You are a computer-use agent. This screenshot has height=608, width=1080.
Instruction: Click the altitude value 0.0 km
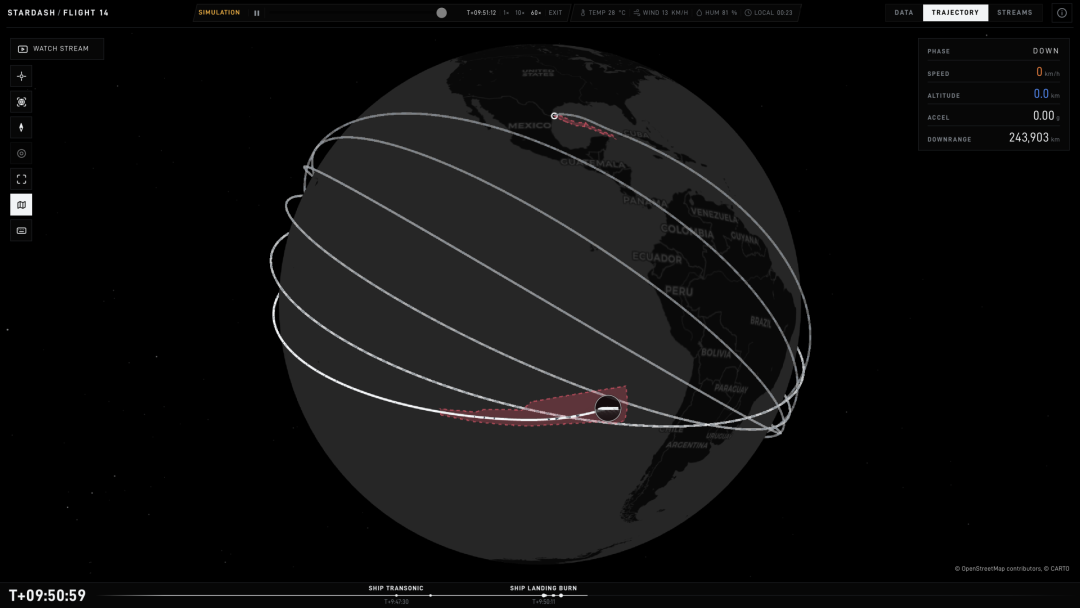pos(1046,94)
